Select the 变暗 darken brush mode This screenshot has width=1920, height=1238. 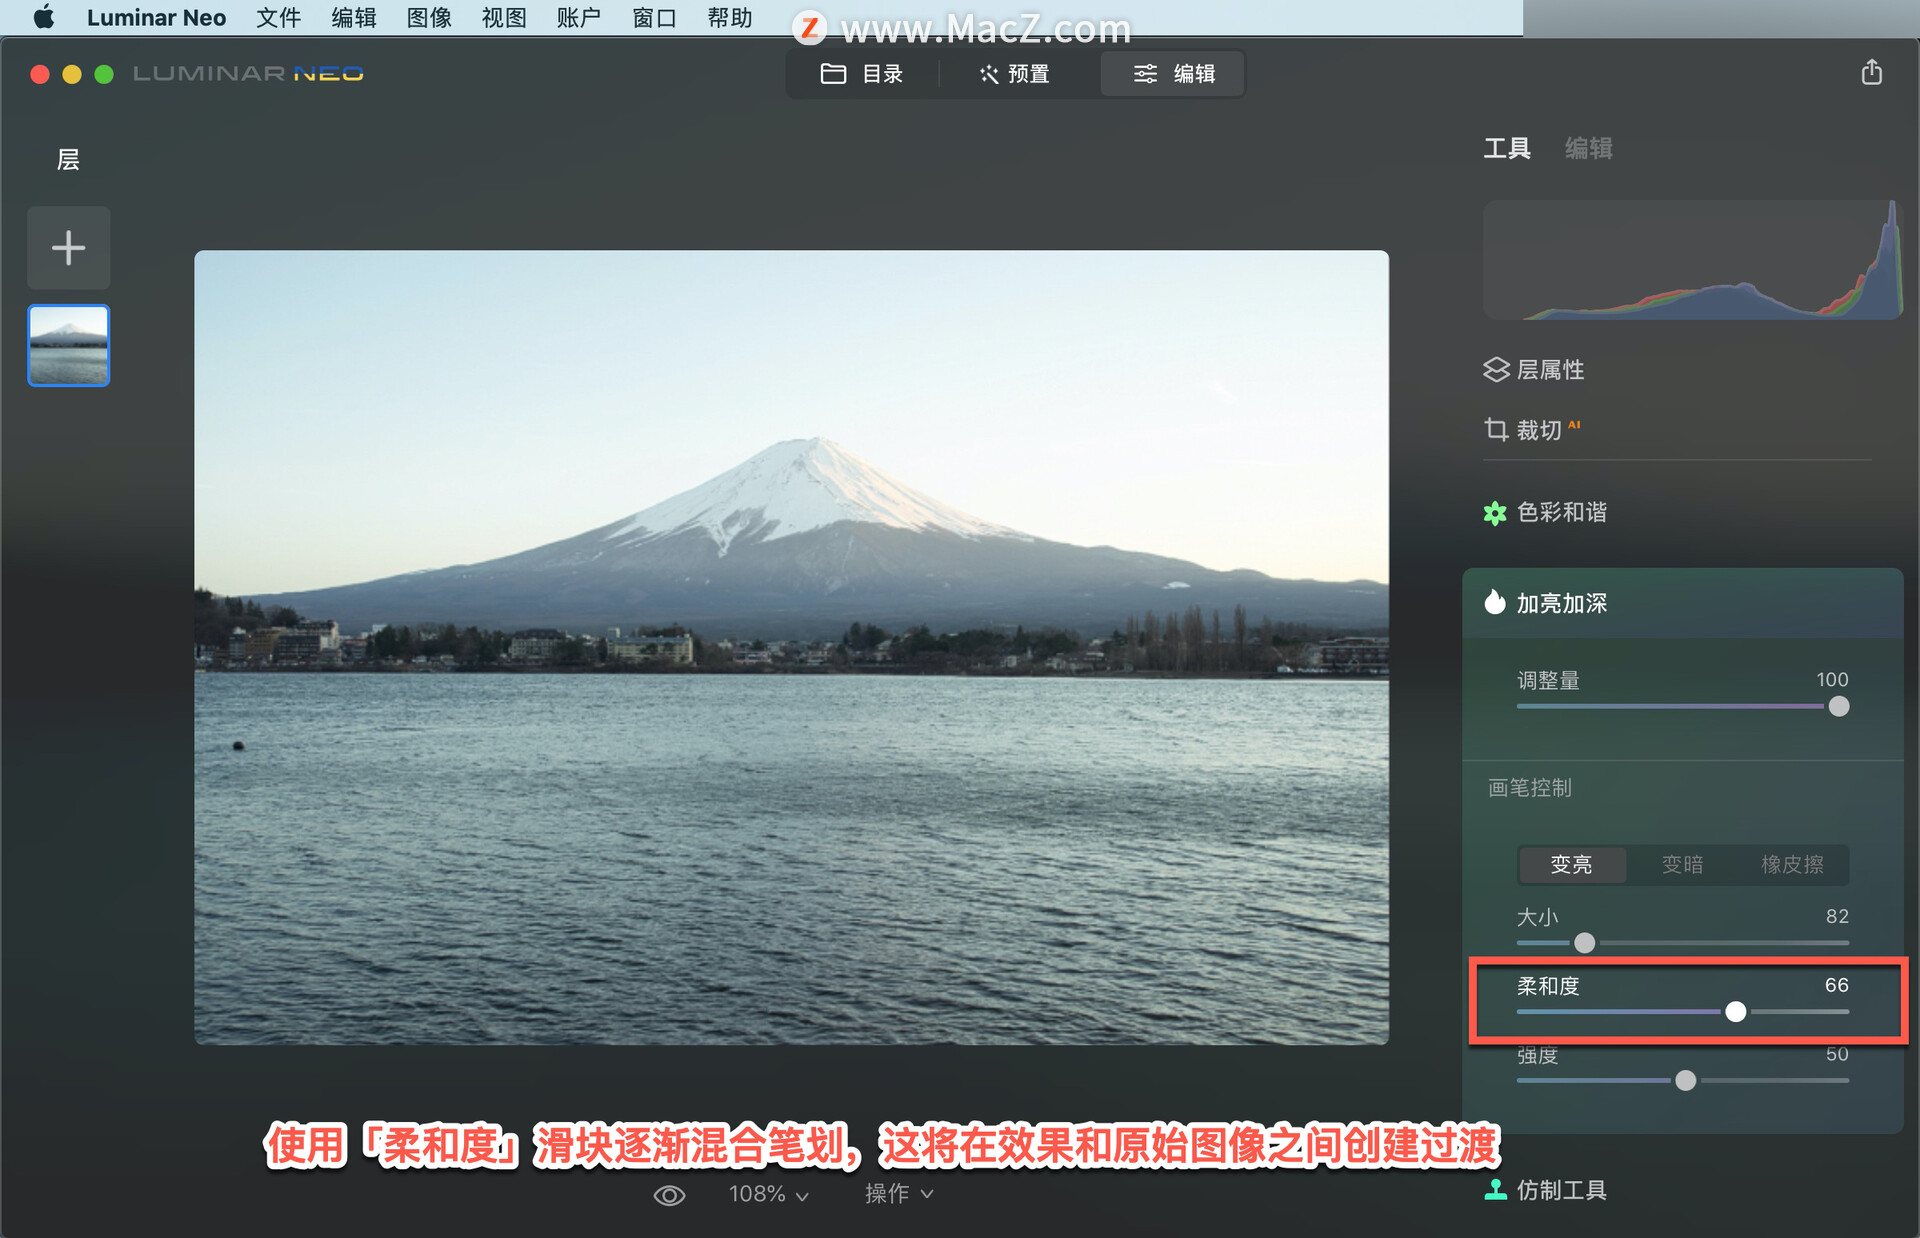[1682, 864]
